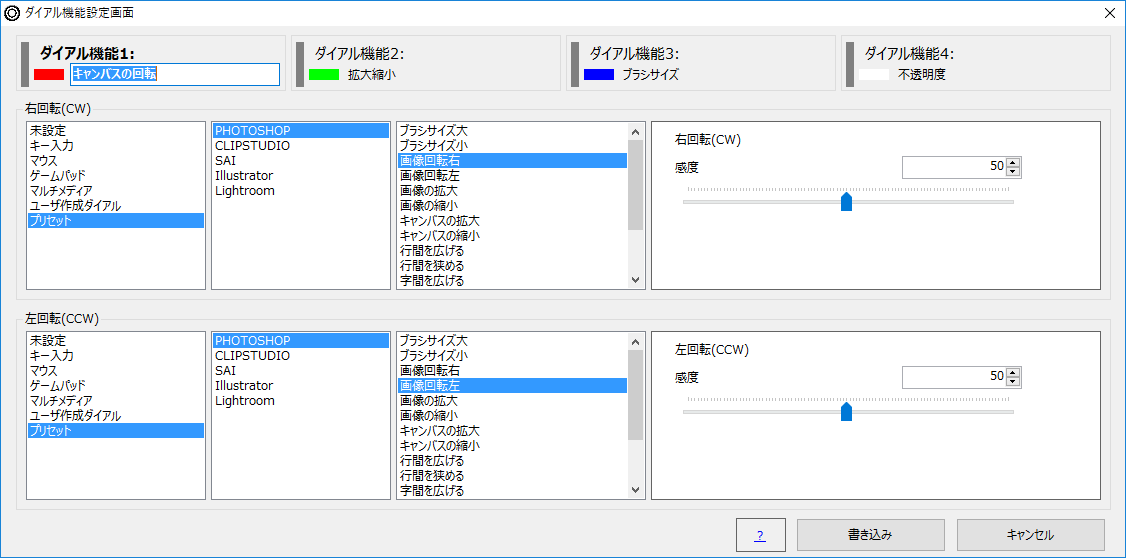Viewport: 1126px width, 558px height.
Task: Click the 左回転(CCW) 感度 value field
Action: point(954,377)
